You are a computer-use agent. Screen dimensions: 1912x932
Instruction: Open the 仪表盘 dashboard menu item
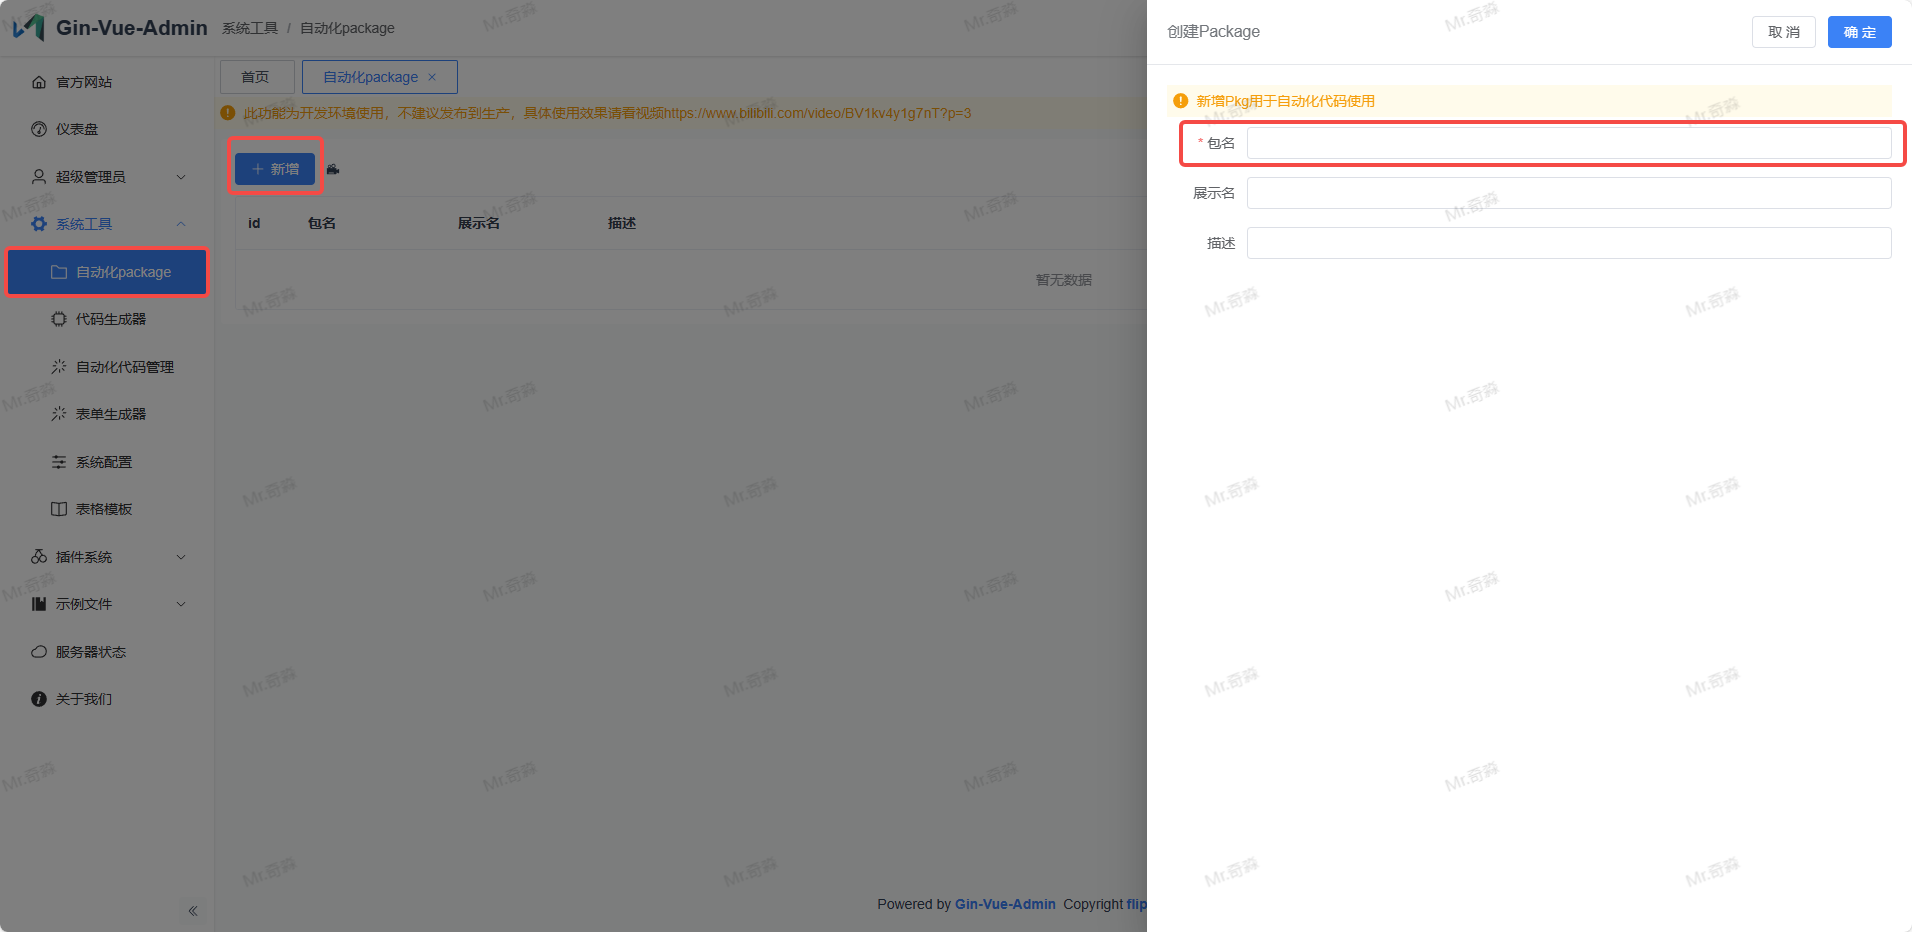point(77,129)
